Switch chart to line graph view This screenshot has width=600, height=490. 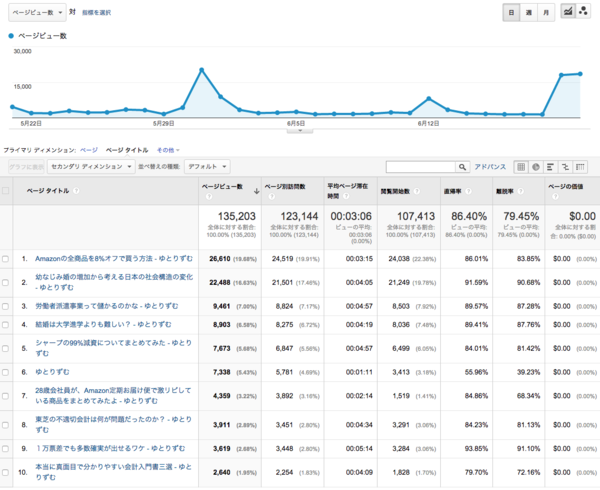tap(568, 11)
